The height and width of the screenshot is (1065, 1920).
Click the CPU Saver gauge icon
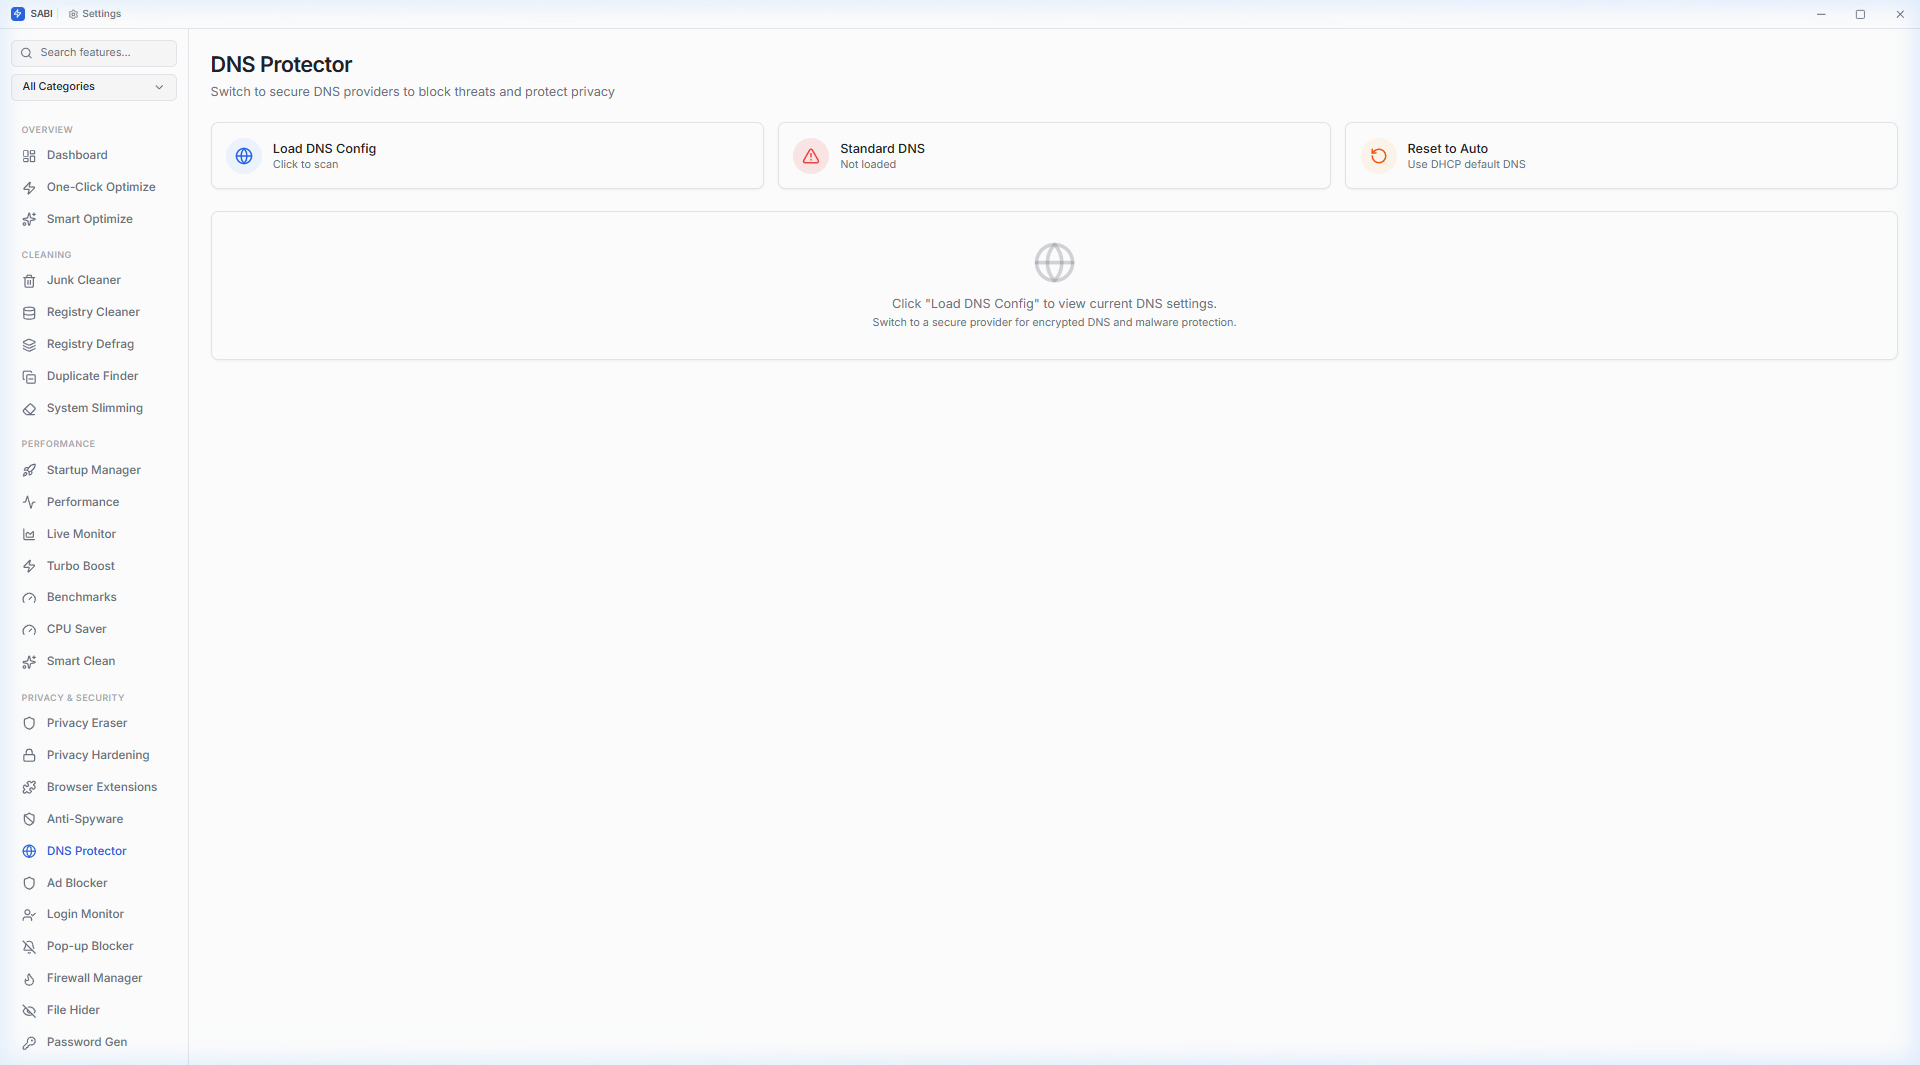(x=29, y=630)
